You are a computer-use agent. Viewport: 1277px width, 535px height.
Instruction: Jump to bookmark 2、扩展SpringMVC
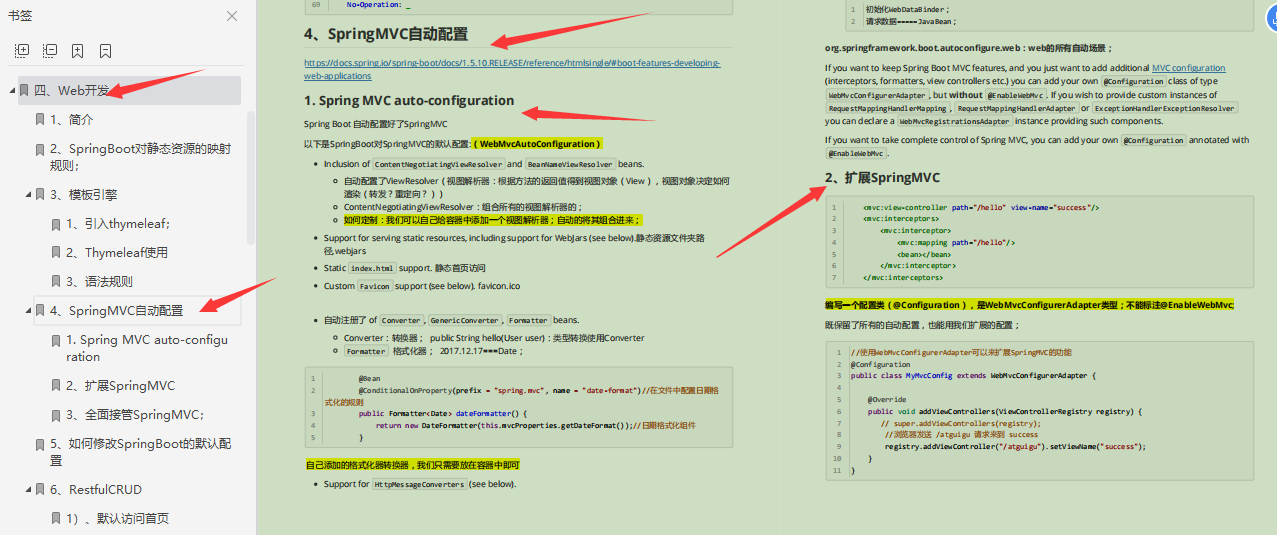[x=120, y=386]
